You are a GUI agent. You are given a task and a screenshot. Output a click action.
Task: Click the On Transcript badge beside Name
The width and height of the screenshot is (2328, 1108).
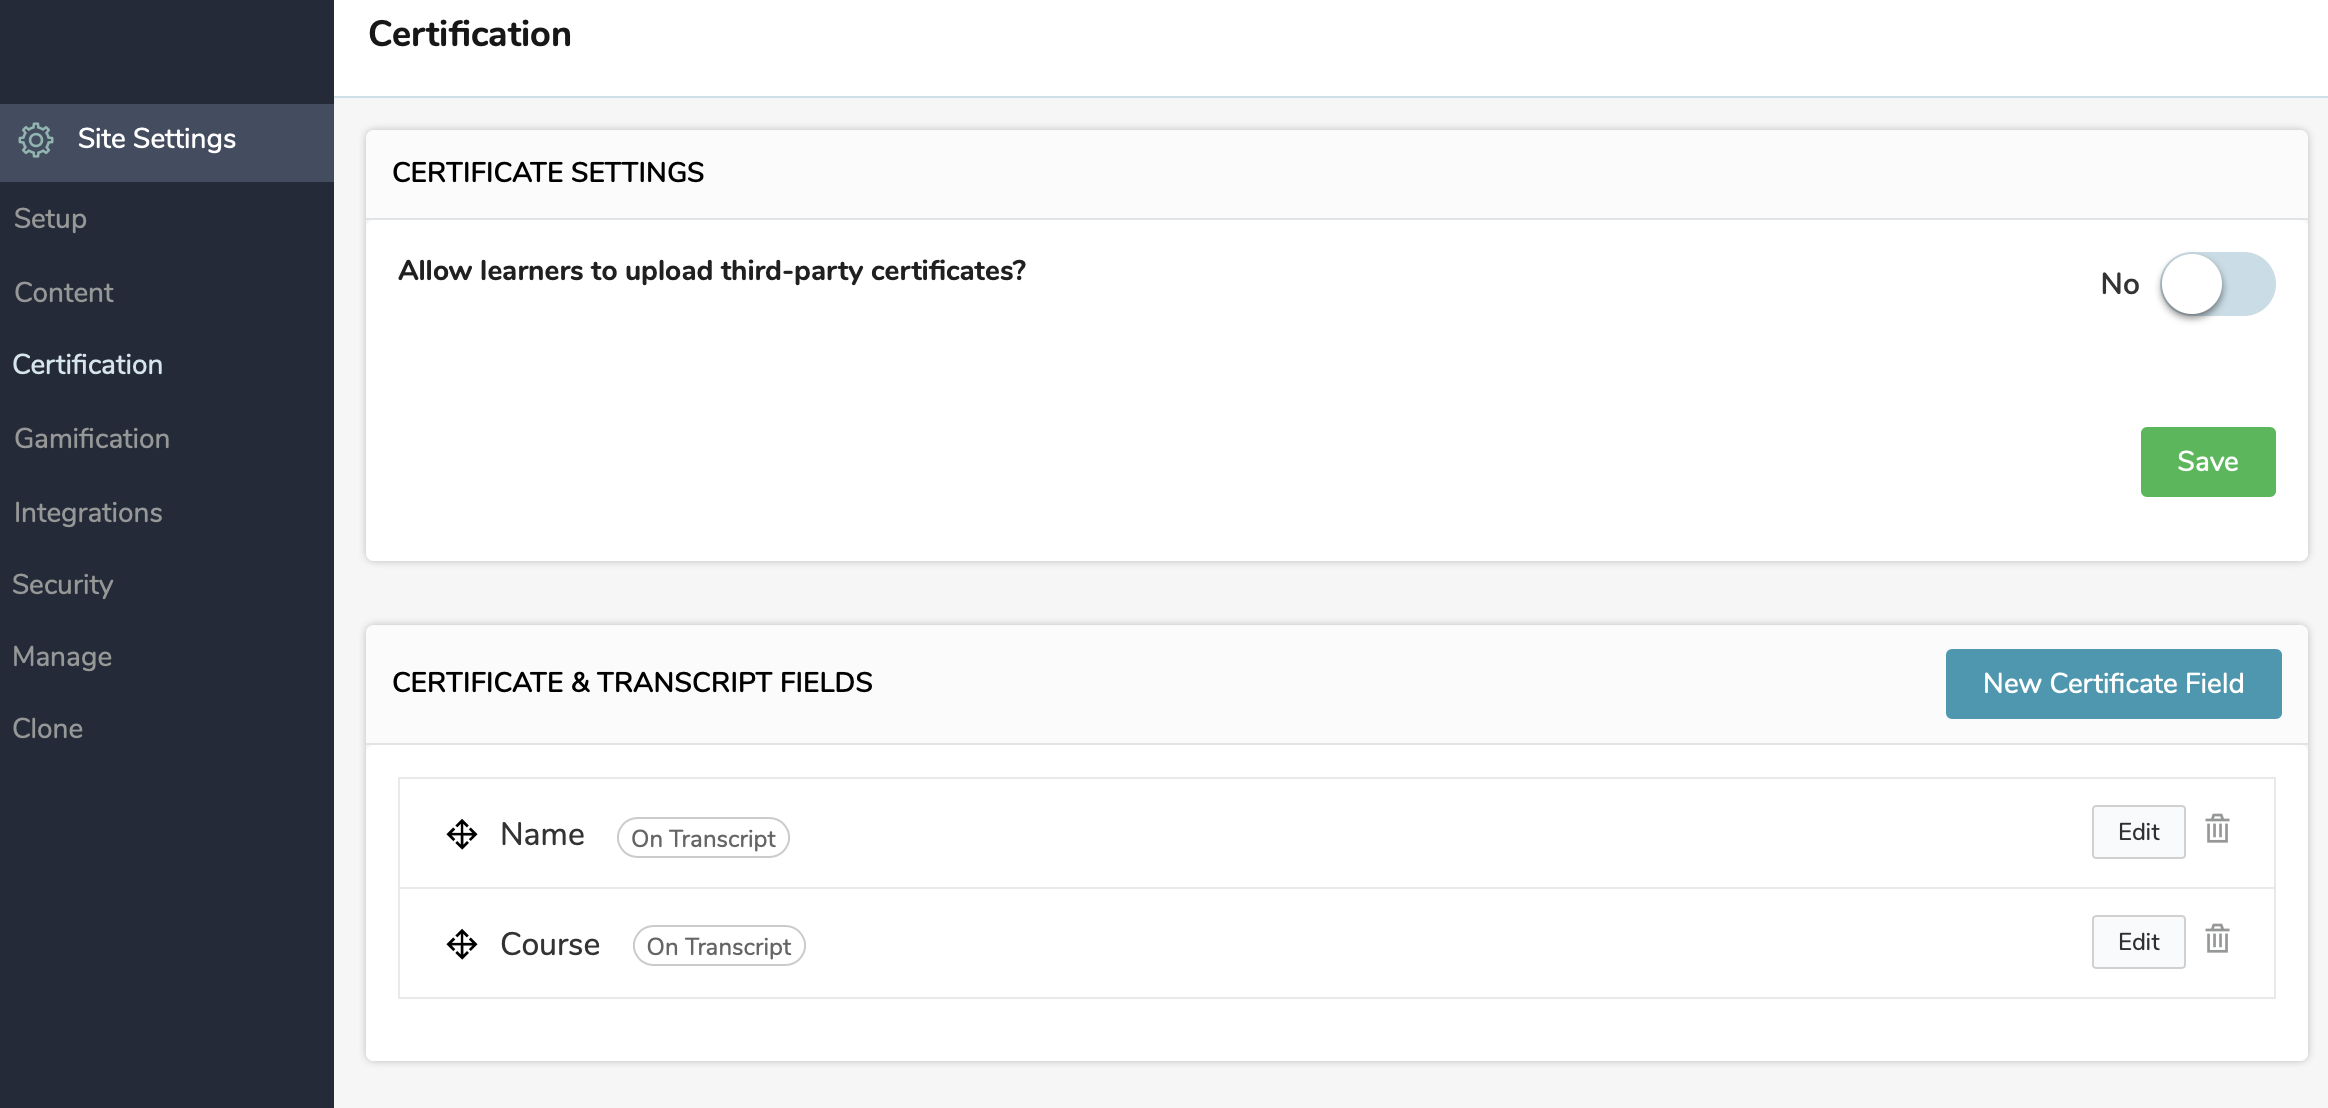coord(703,838)
